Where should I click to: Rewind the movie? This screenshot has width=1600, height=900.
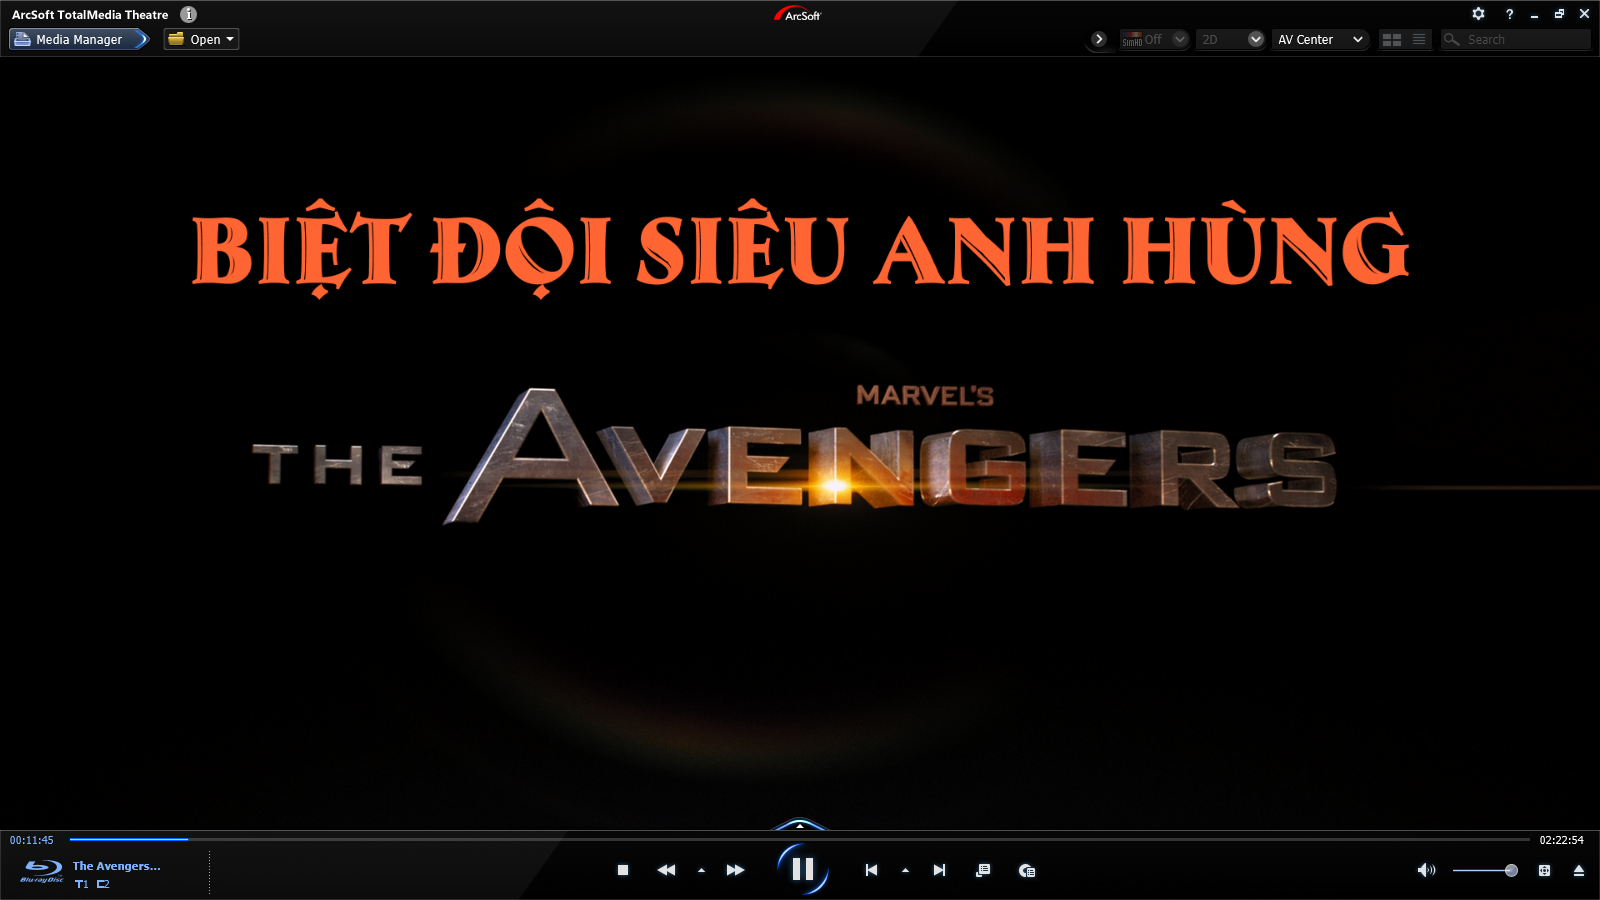point(666,870)
